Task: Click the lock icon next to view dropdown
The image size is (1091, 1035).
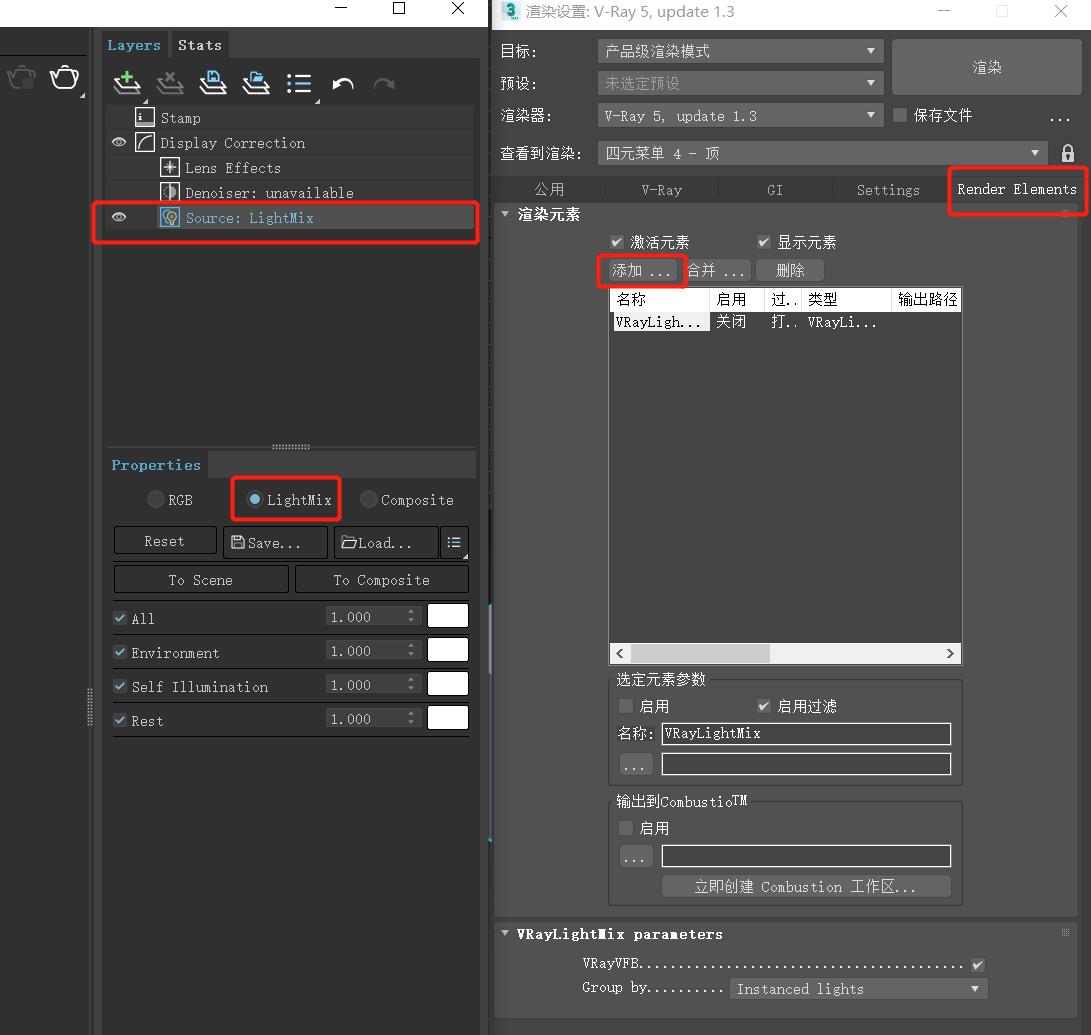Action: click(x=1067, y=153)
